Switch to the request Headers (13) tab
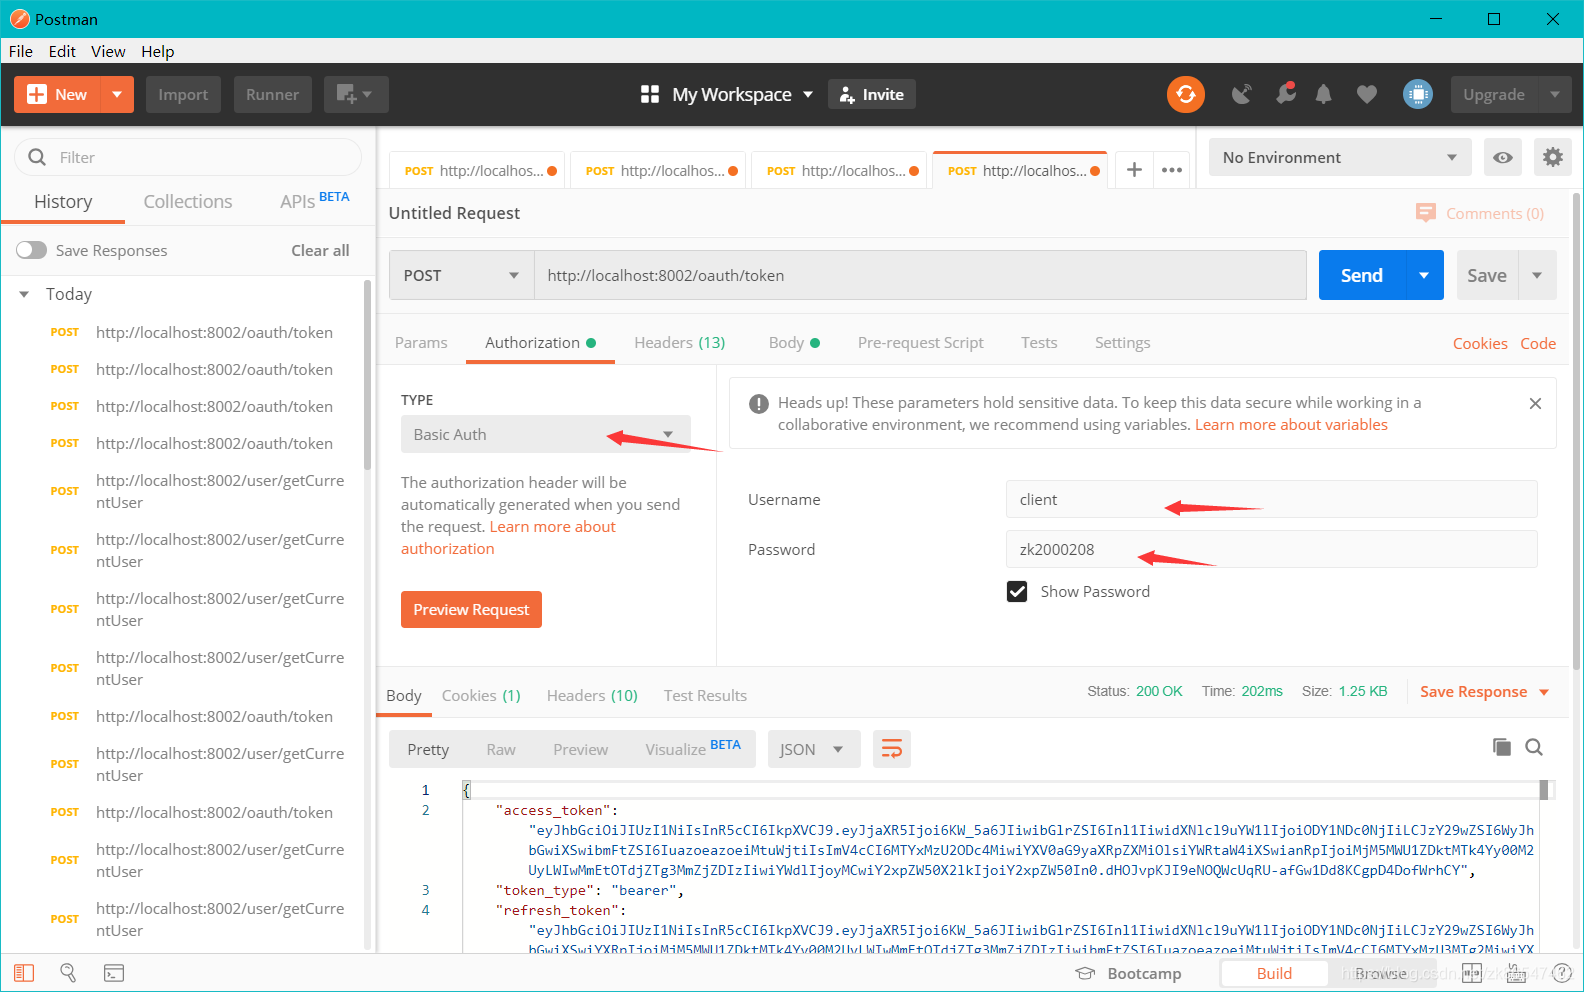1584x992 pixels. pos(680,342)
